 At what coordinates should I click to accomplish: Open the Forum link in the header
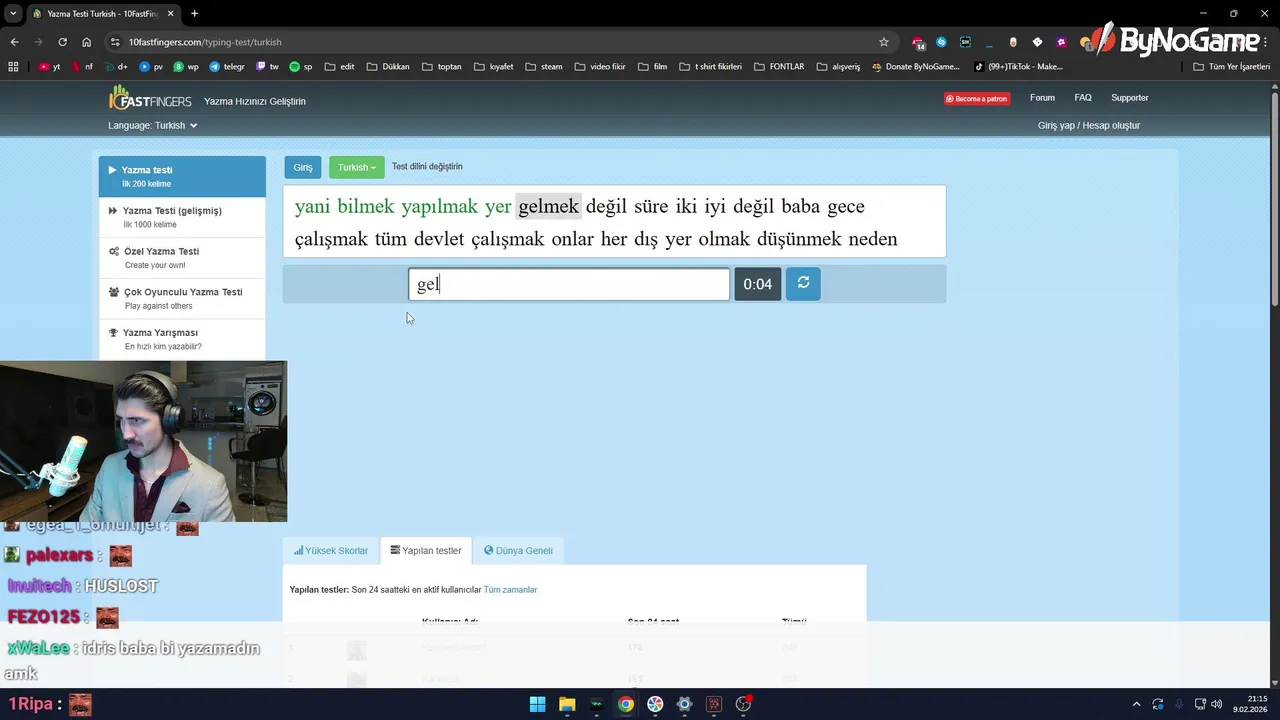[x=1043, y=98]
